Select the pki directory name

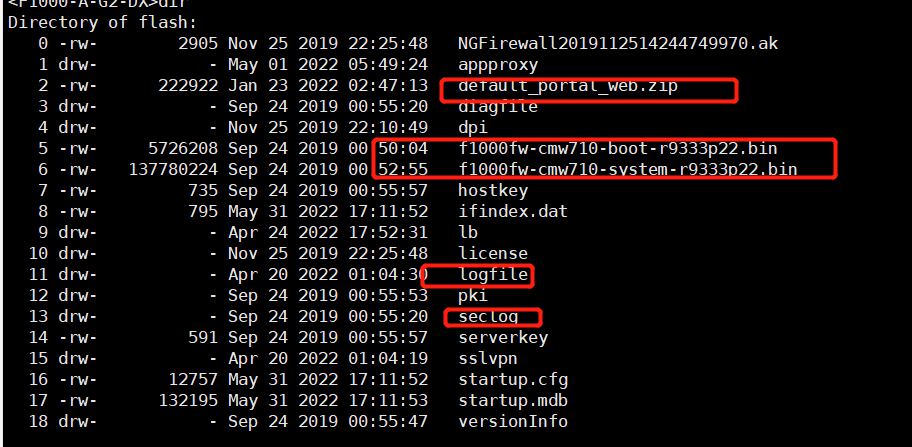[x=473, y=296]
